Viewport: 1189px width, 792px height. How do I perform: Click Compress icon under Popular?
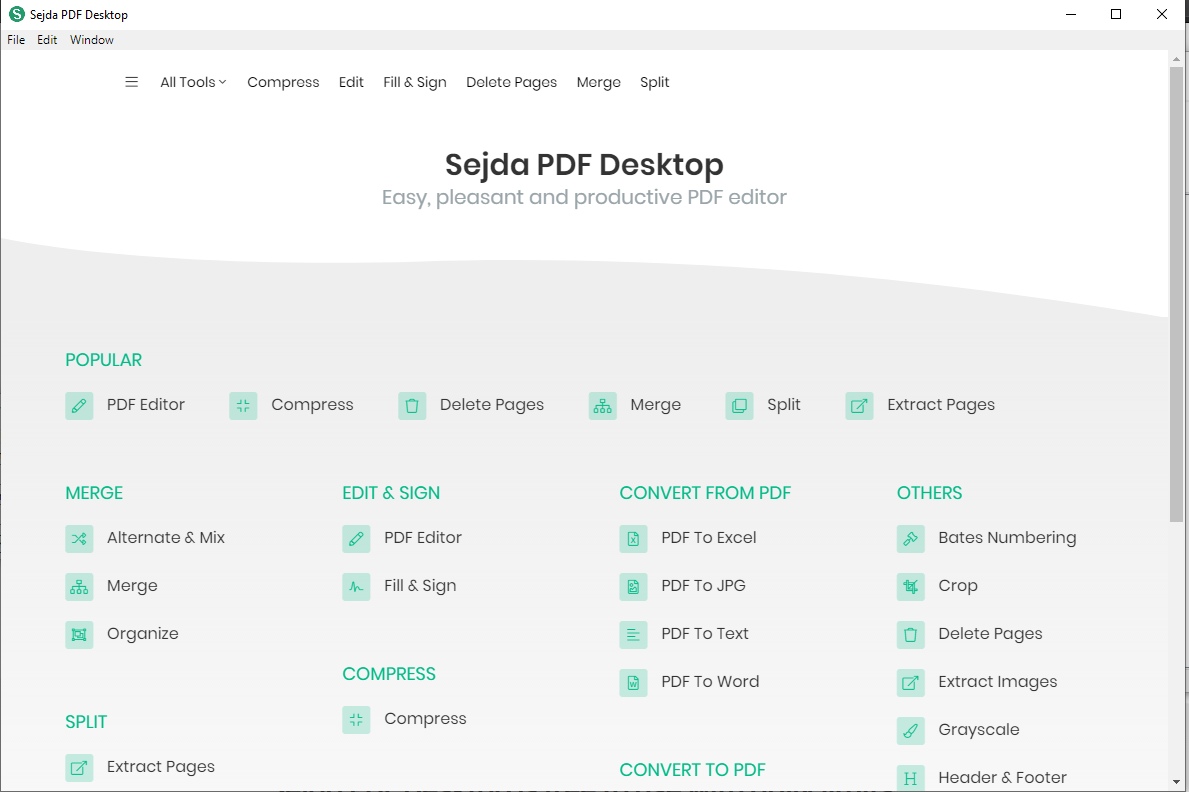pos(243,406)
